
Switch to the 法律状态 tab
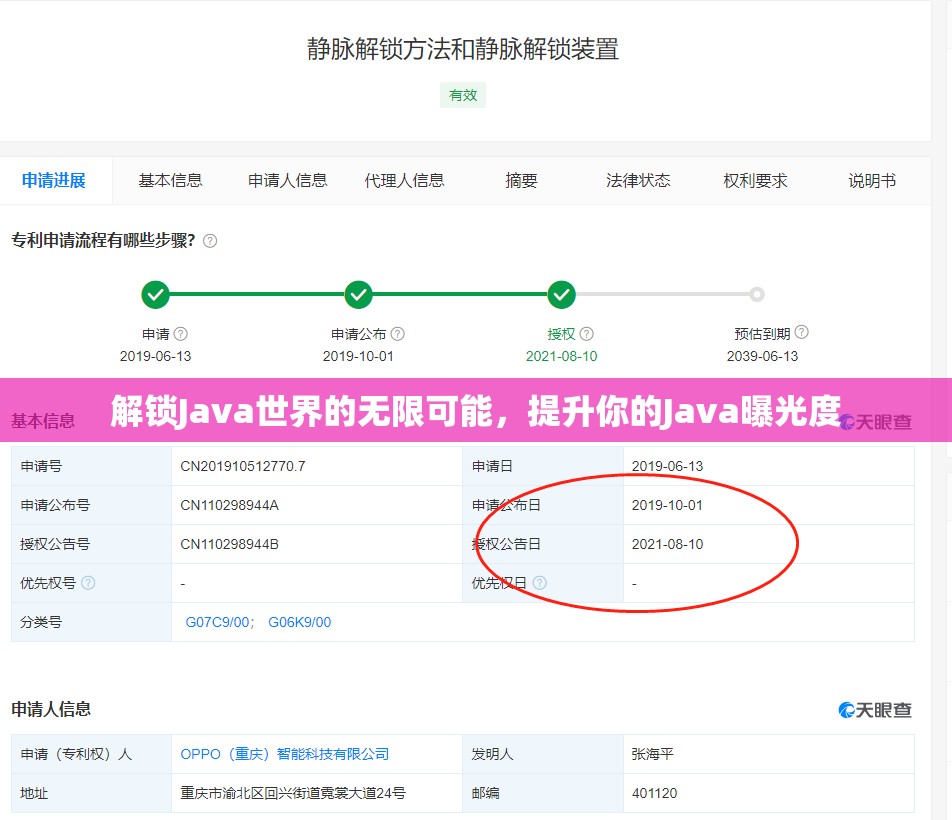point(638,180)
